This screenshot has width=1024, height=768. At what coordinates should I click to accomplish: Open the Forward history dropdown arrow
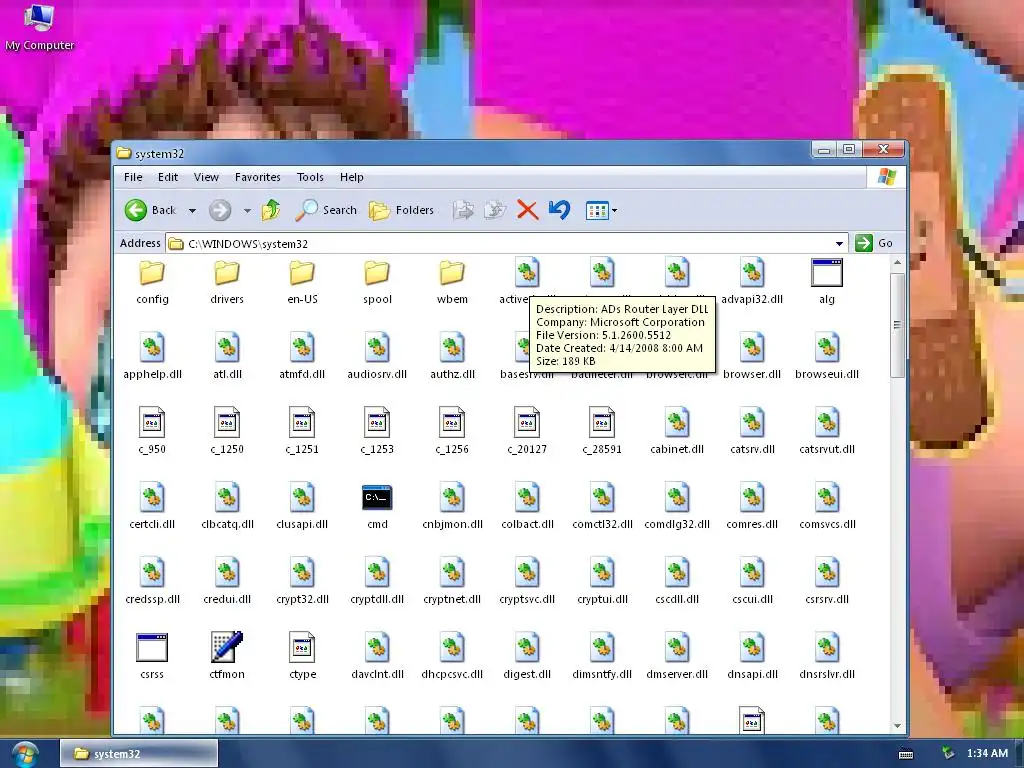tap(247, 210)
